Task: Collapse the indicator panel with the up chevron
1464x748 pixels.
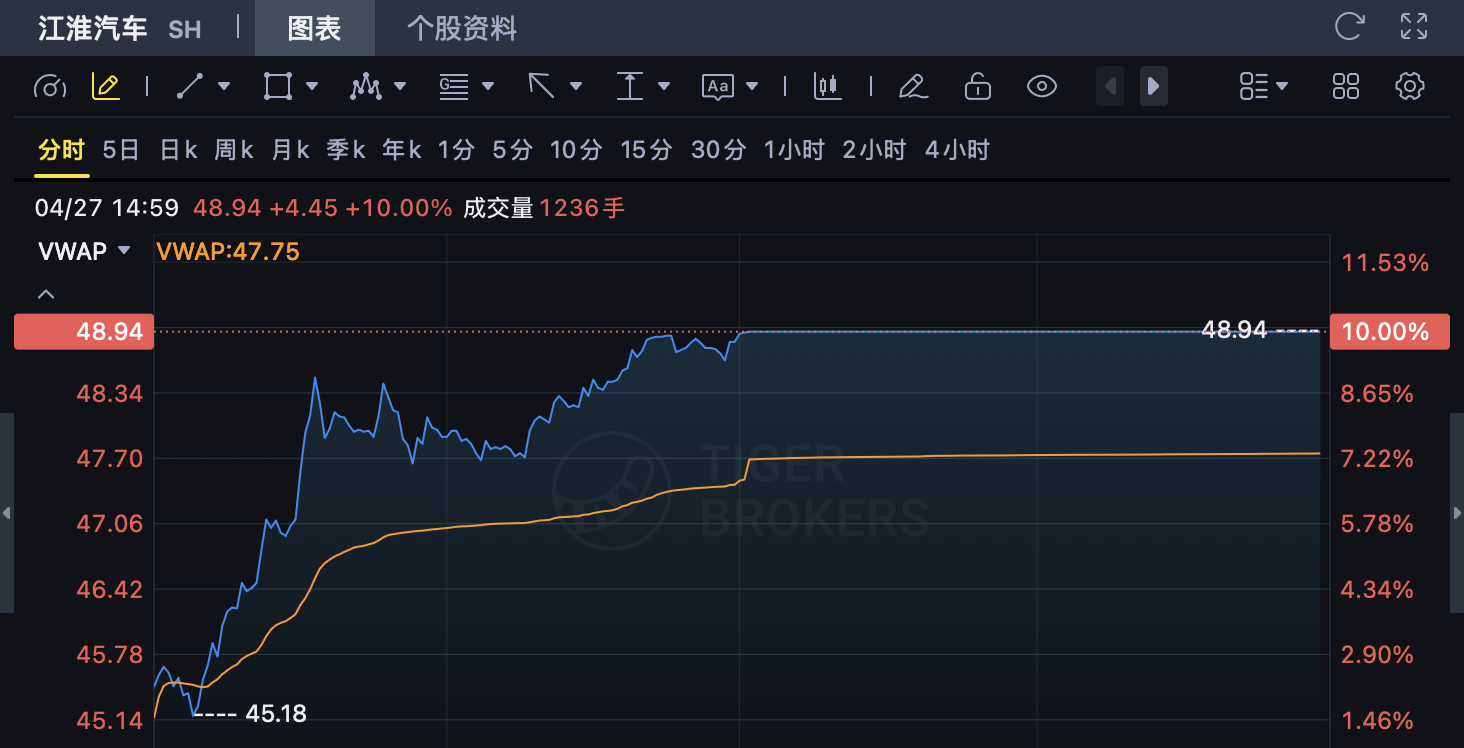Action: [46, 294]
